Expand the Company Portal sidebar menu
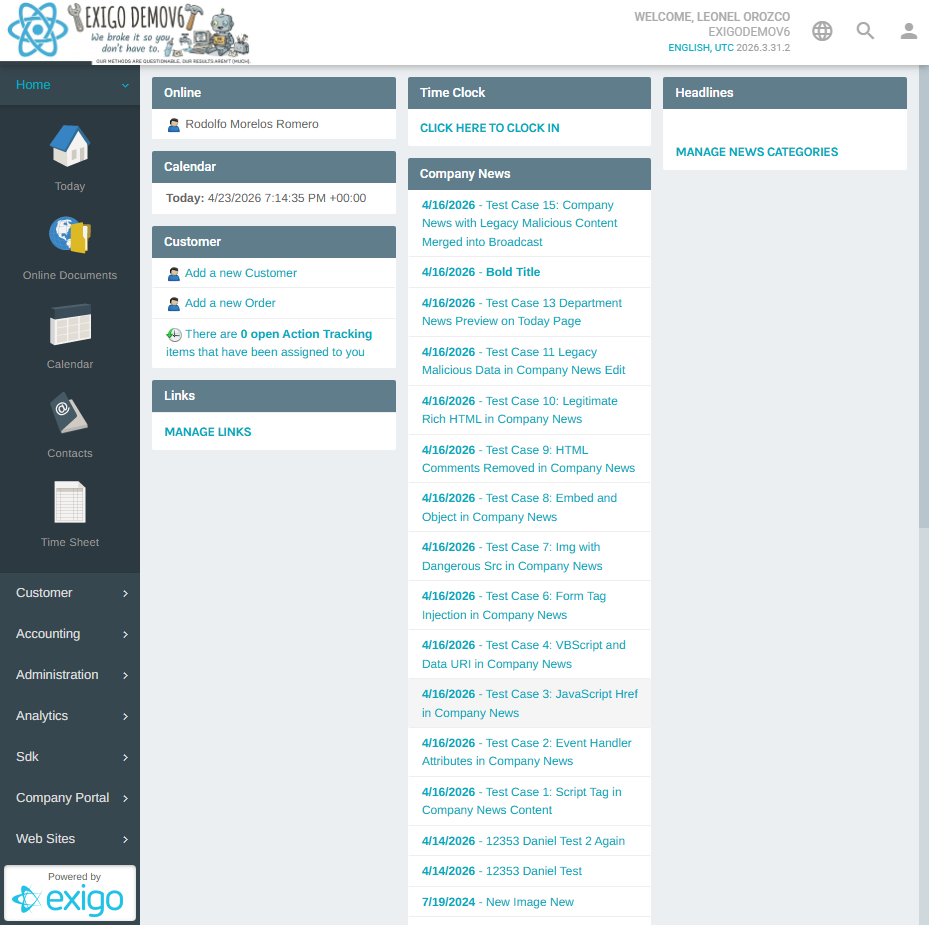Viewport: 929px width, 925px height. 70,798
